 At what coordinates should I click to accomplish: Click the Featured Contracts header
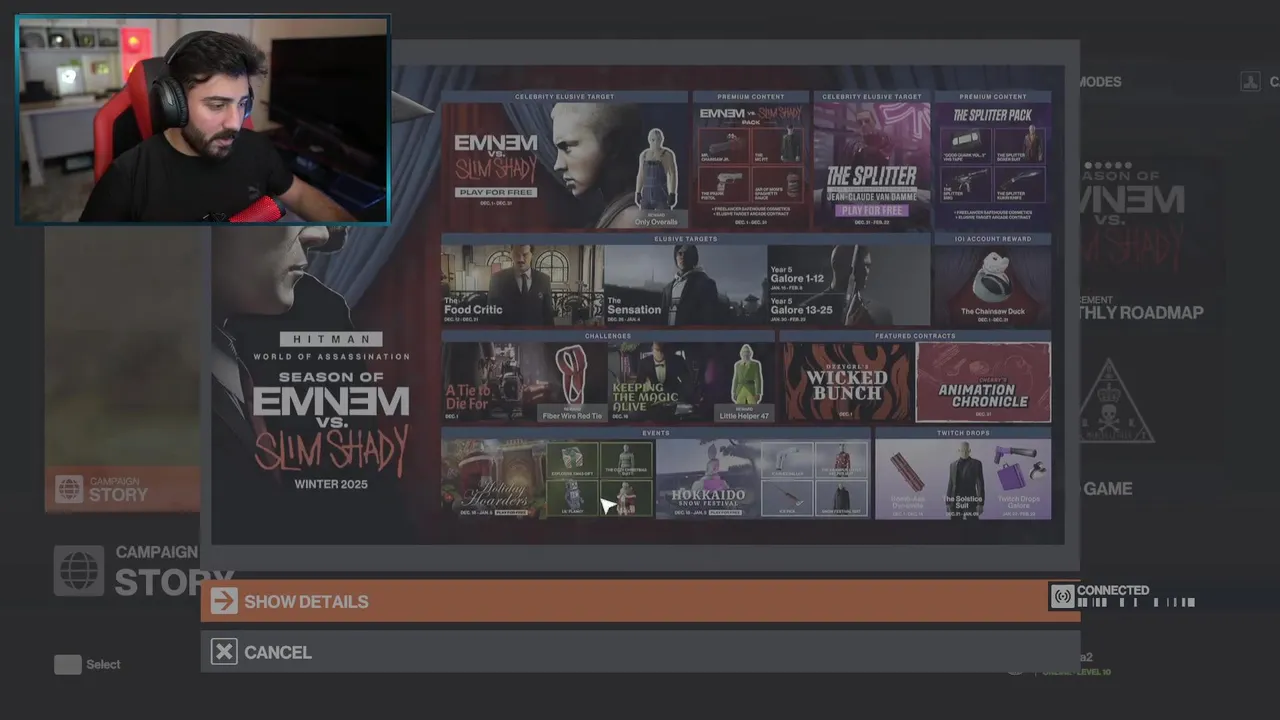[x=915, y=336]
